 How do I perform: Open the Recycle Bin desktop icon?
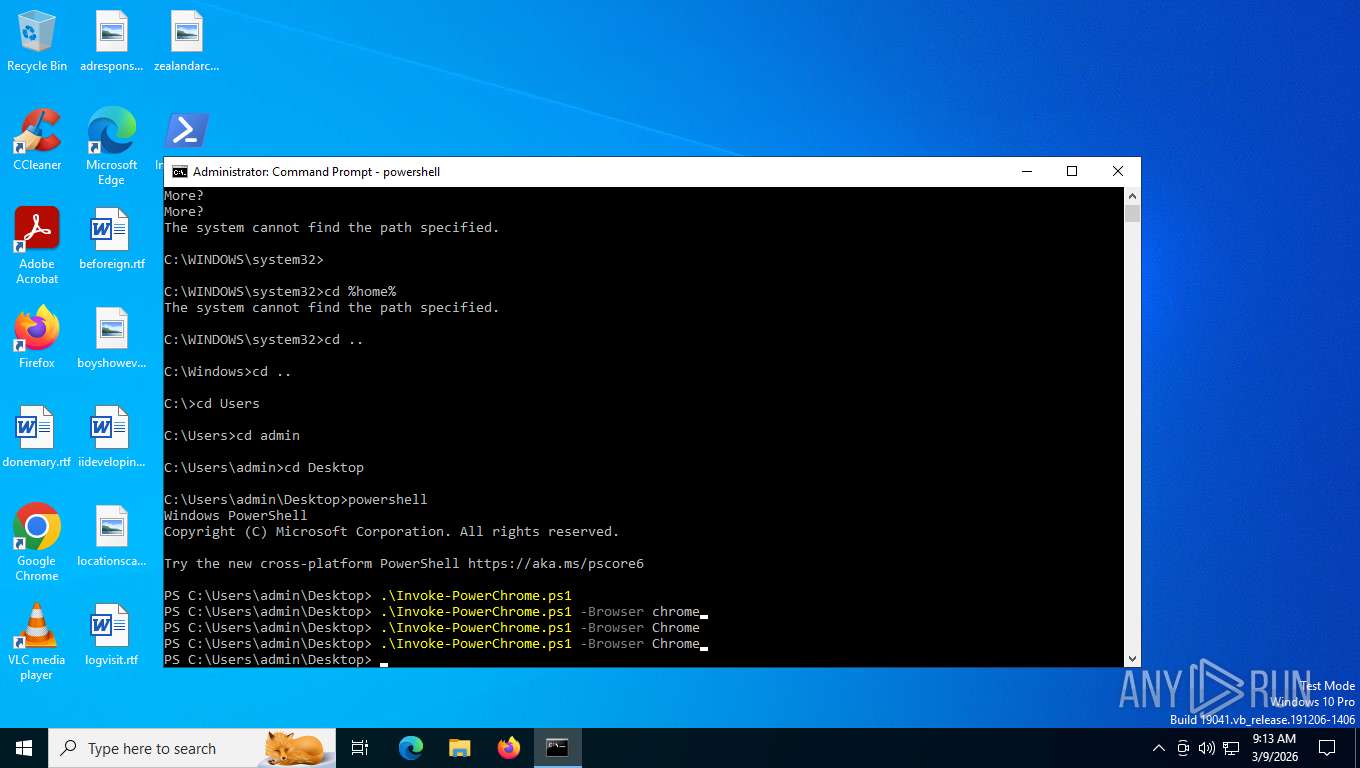pos(37,42)
